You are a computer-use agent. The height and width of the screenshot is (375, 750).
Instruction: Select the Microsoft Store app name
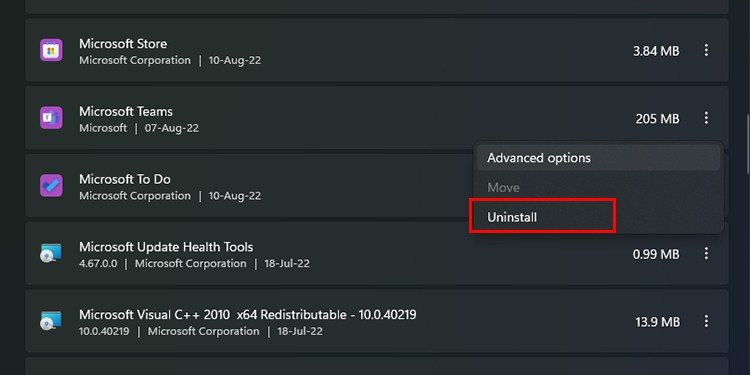[123, 44]
